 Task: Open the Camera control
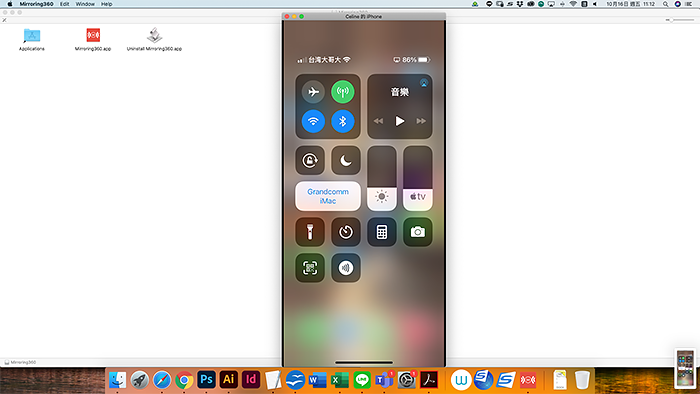click(418, 232)
